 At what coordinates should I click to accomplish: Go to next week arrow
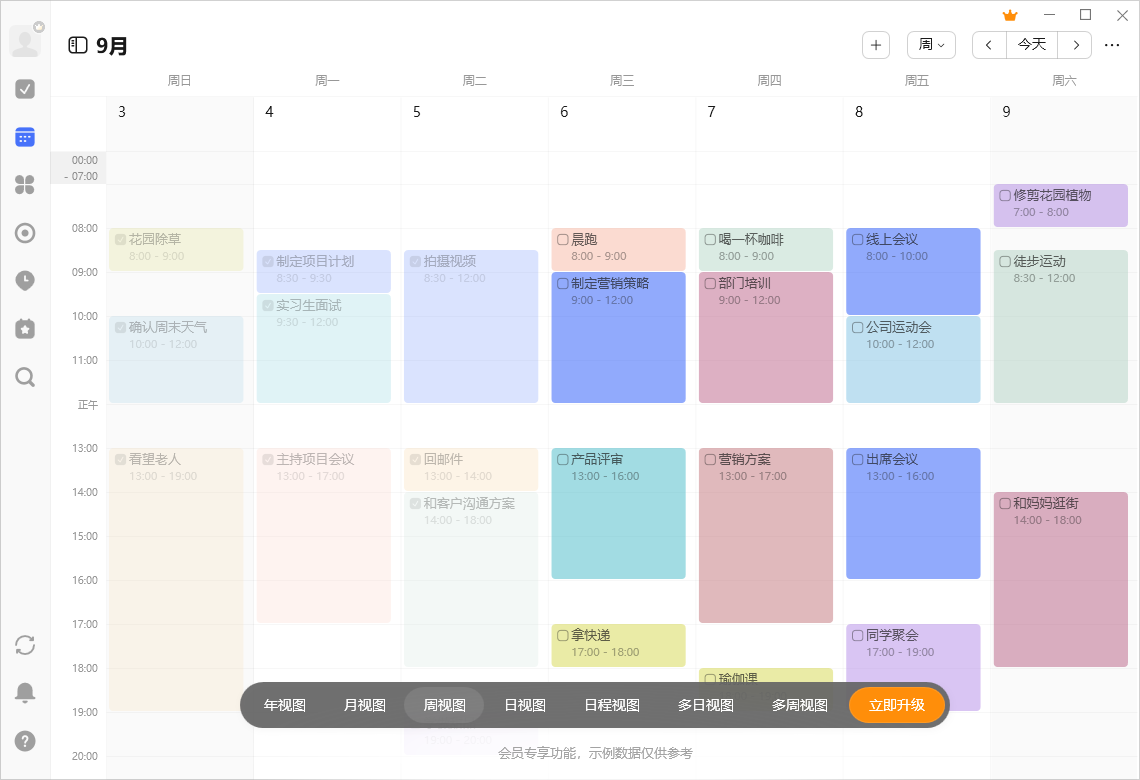[x=1075, y=45]
